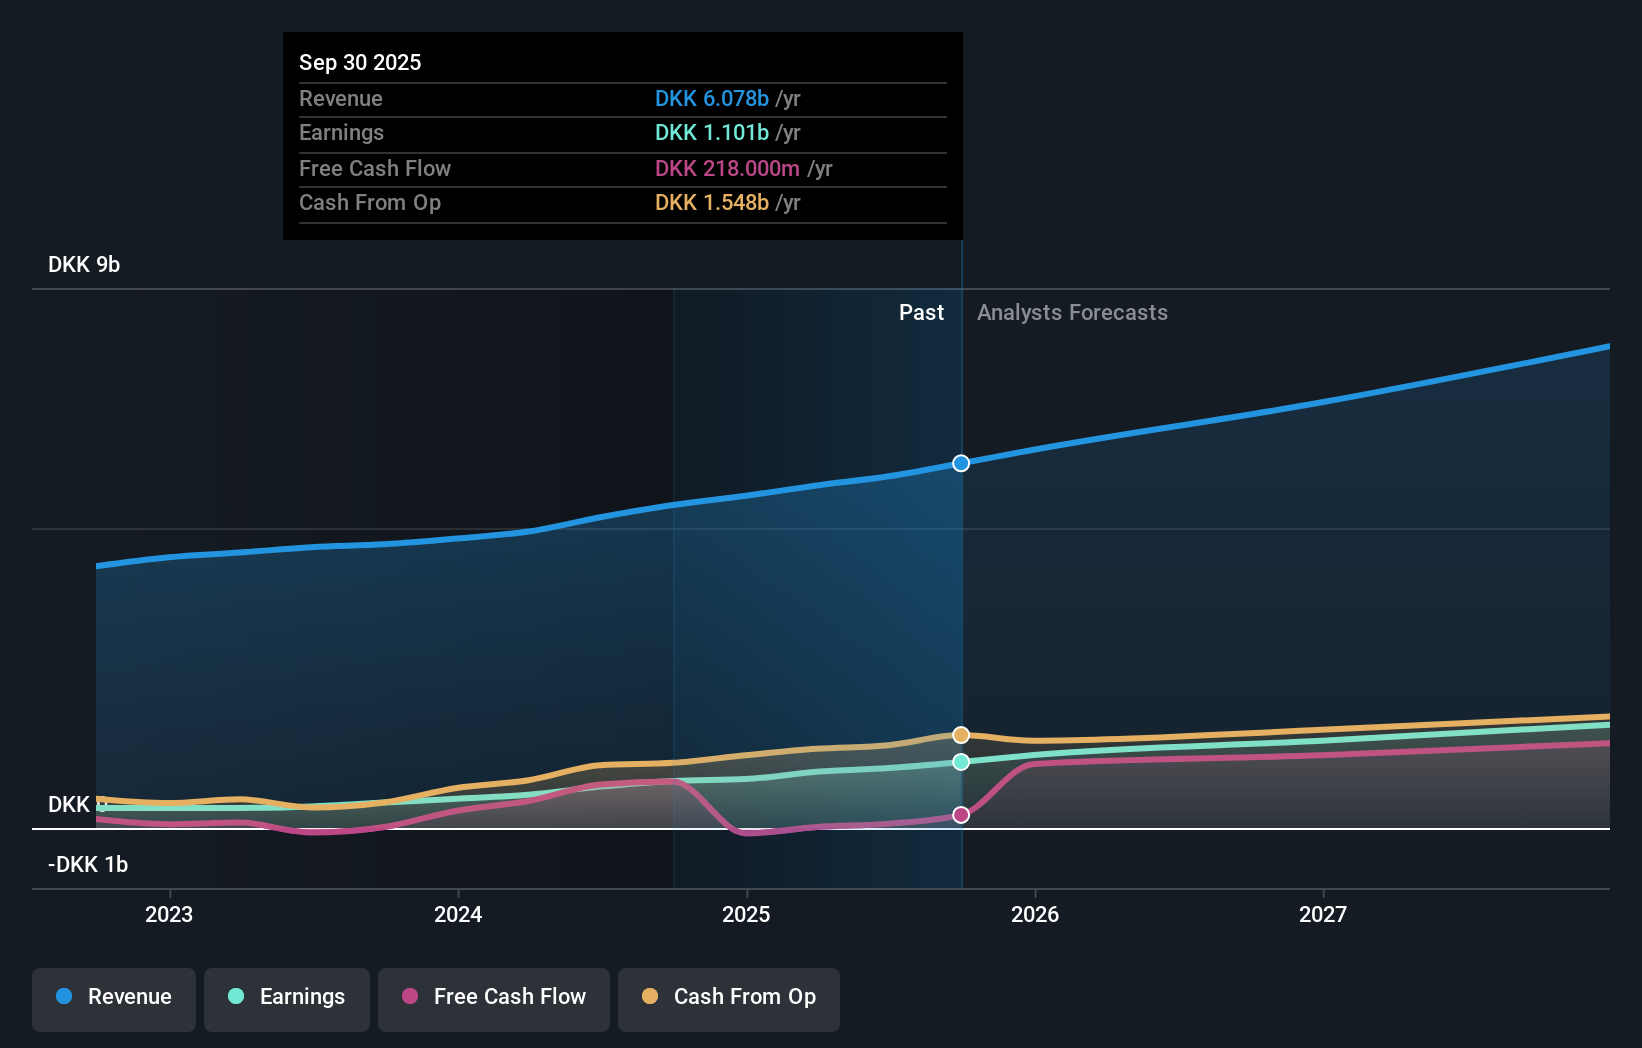Toggle the Earnings series visibility
This screenshot has height=1048, width=1642.
pos(286,997)
